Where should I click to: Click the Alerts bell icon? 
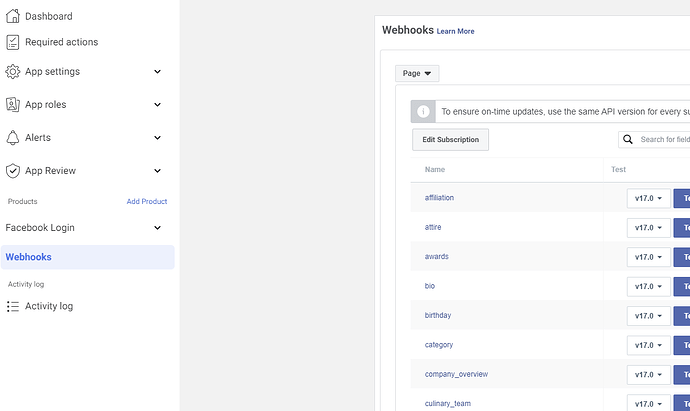(13, 138)
